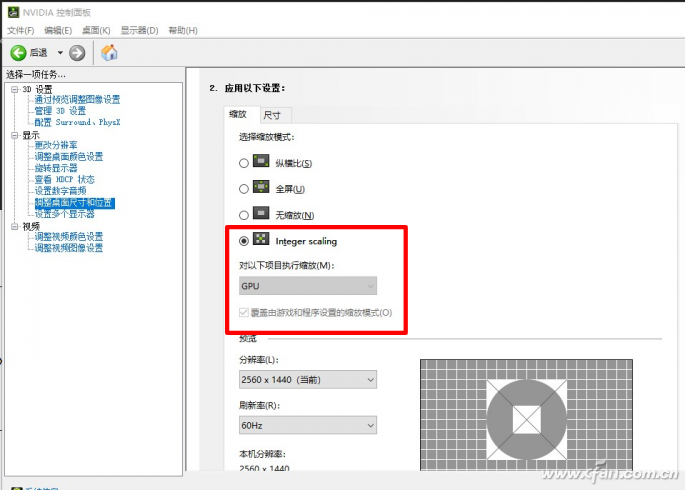Click the grey Forward arrow icon
This screenshot has width=685, height=490.
[77, 53]
